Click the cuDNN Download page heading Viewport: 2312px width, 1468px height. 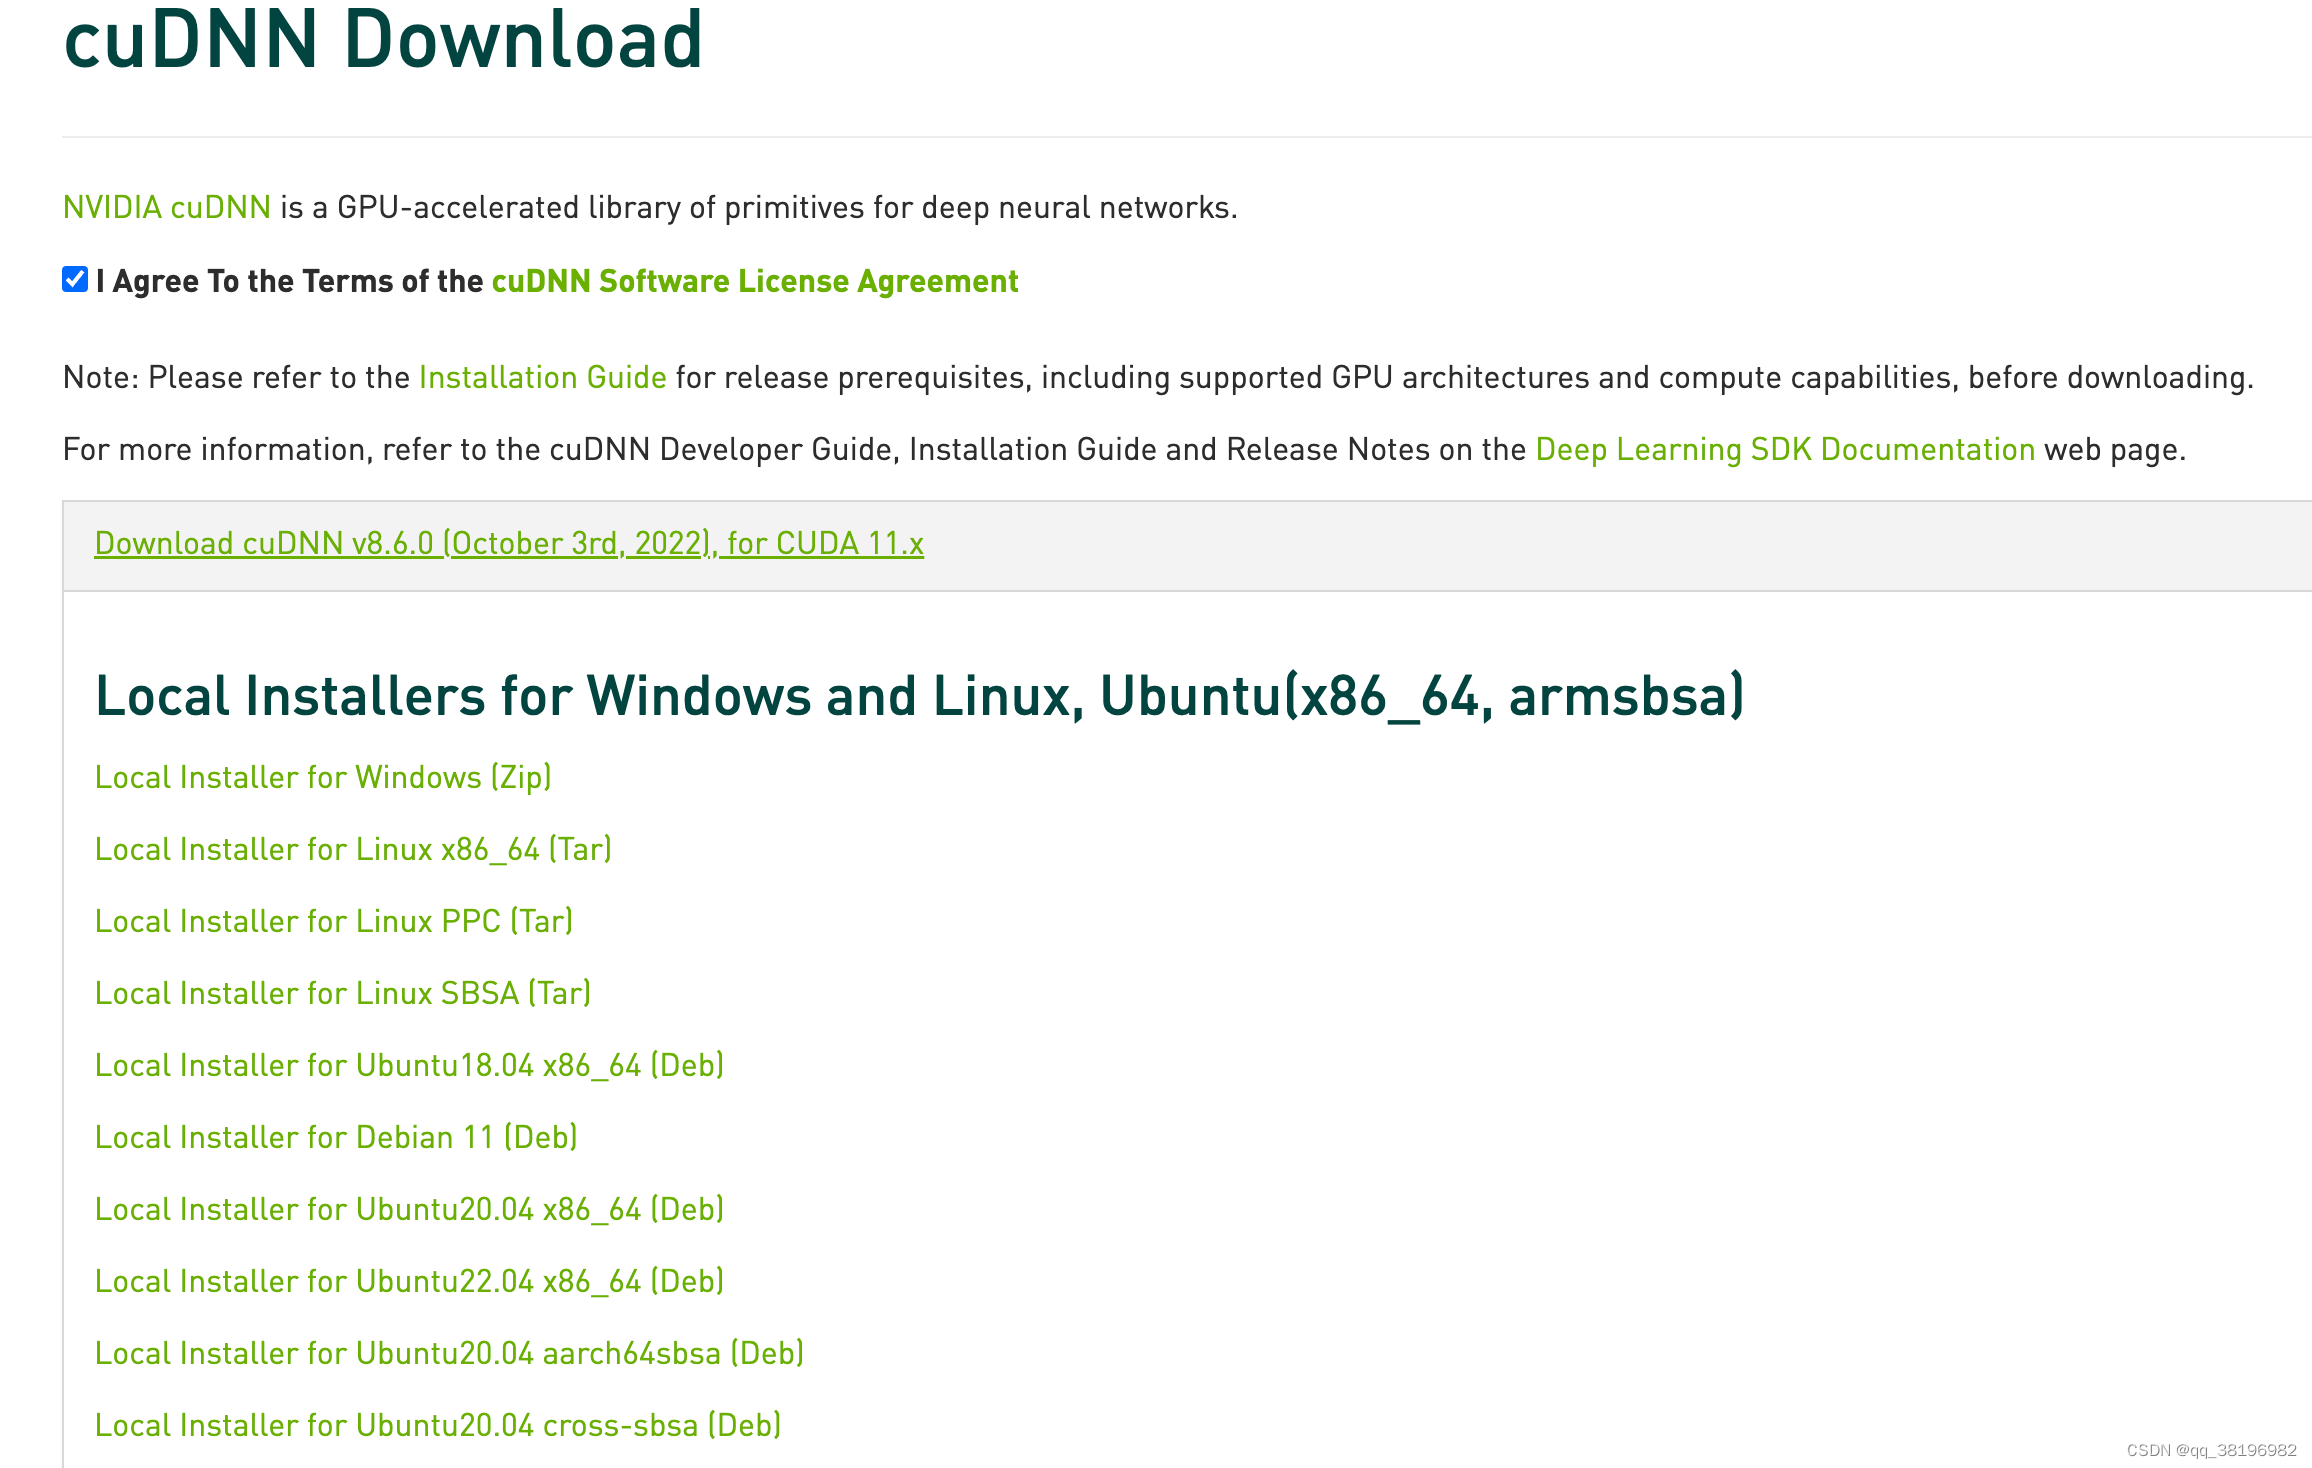383,38
